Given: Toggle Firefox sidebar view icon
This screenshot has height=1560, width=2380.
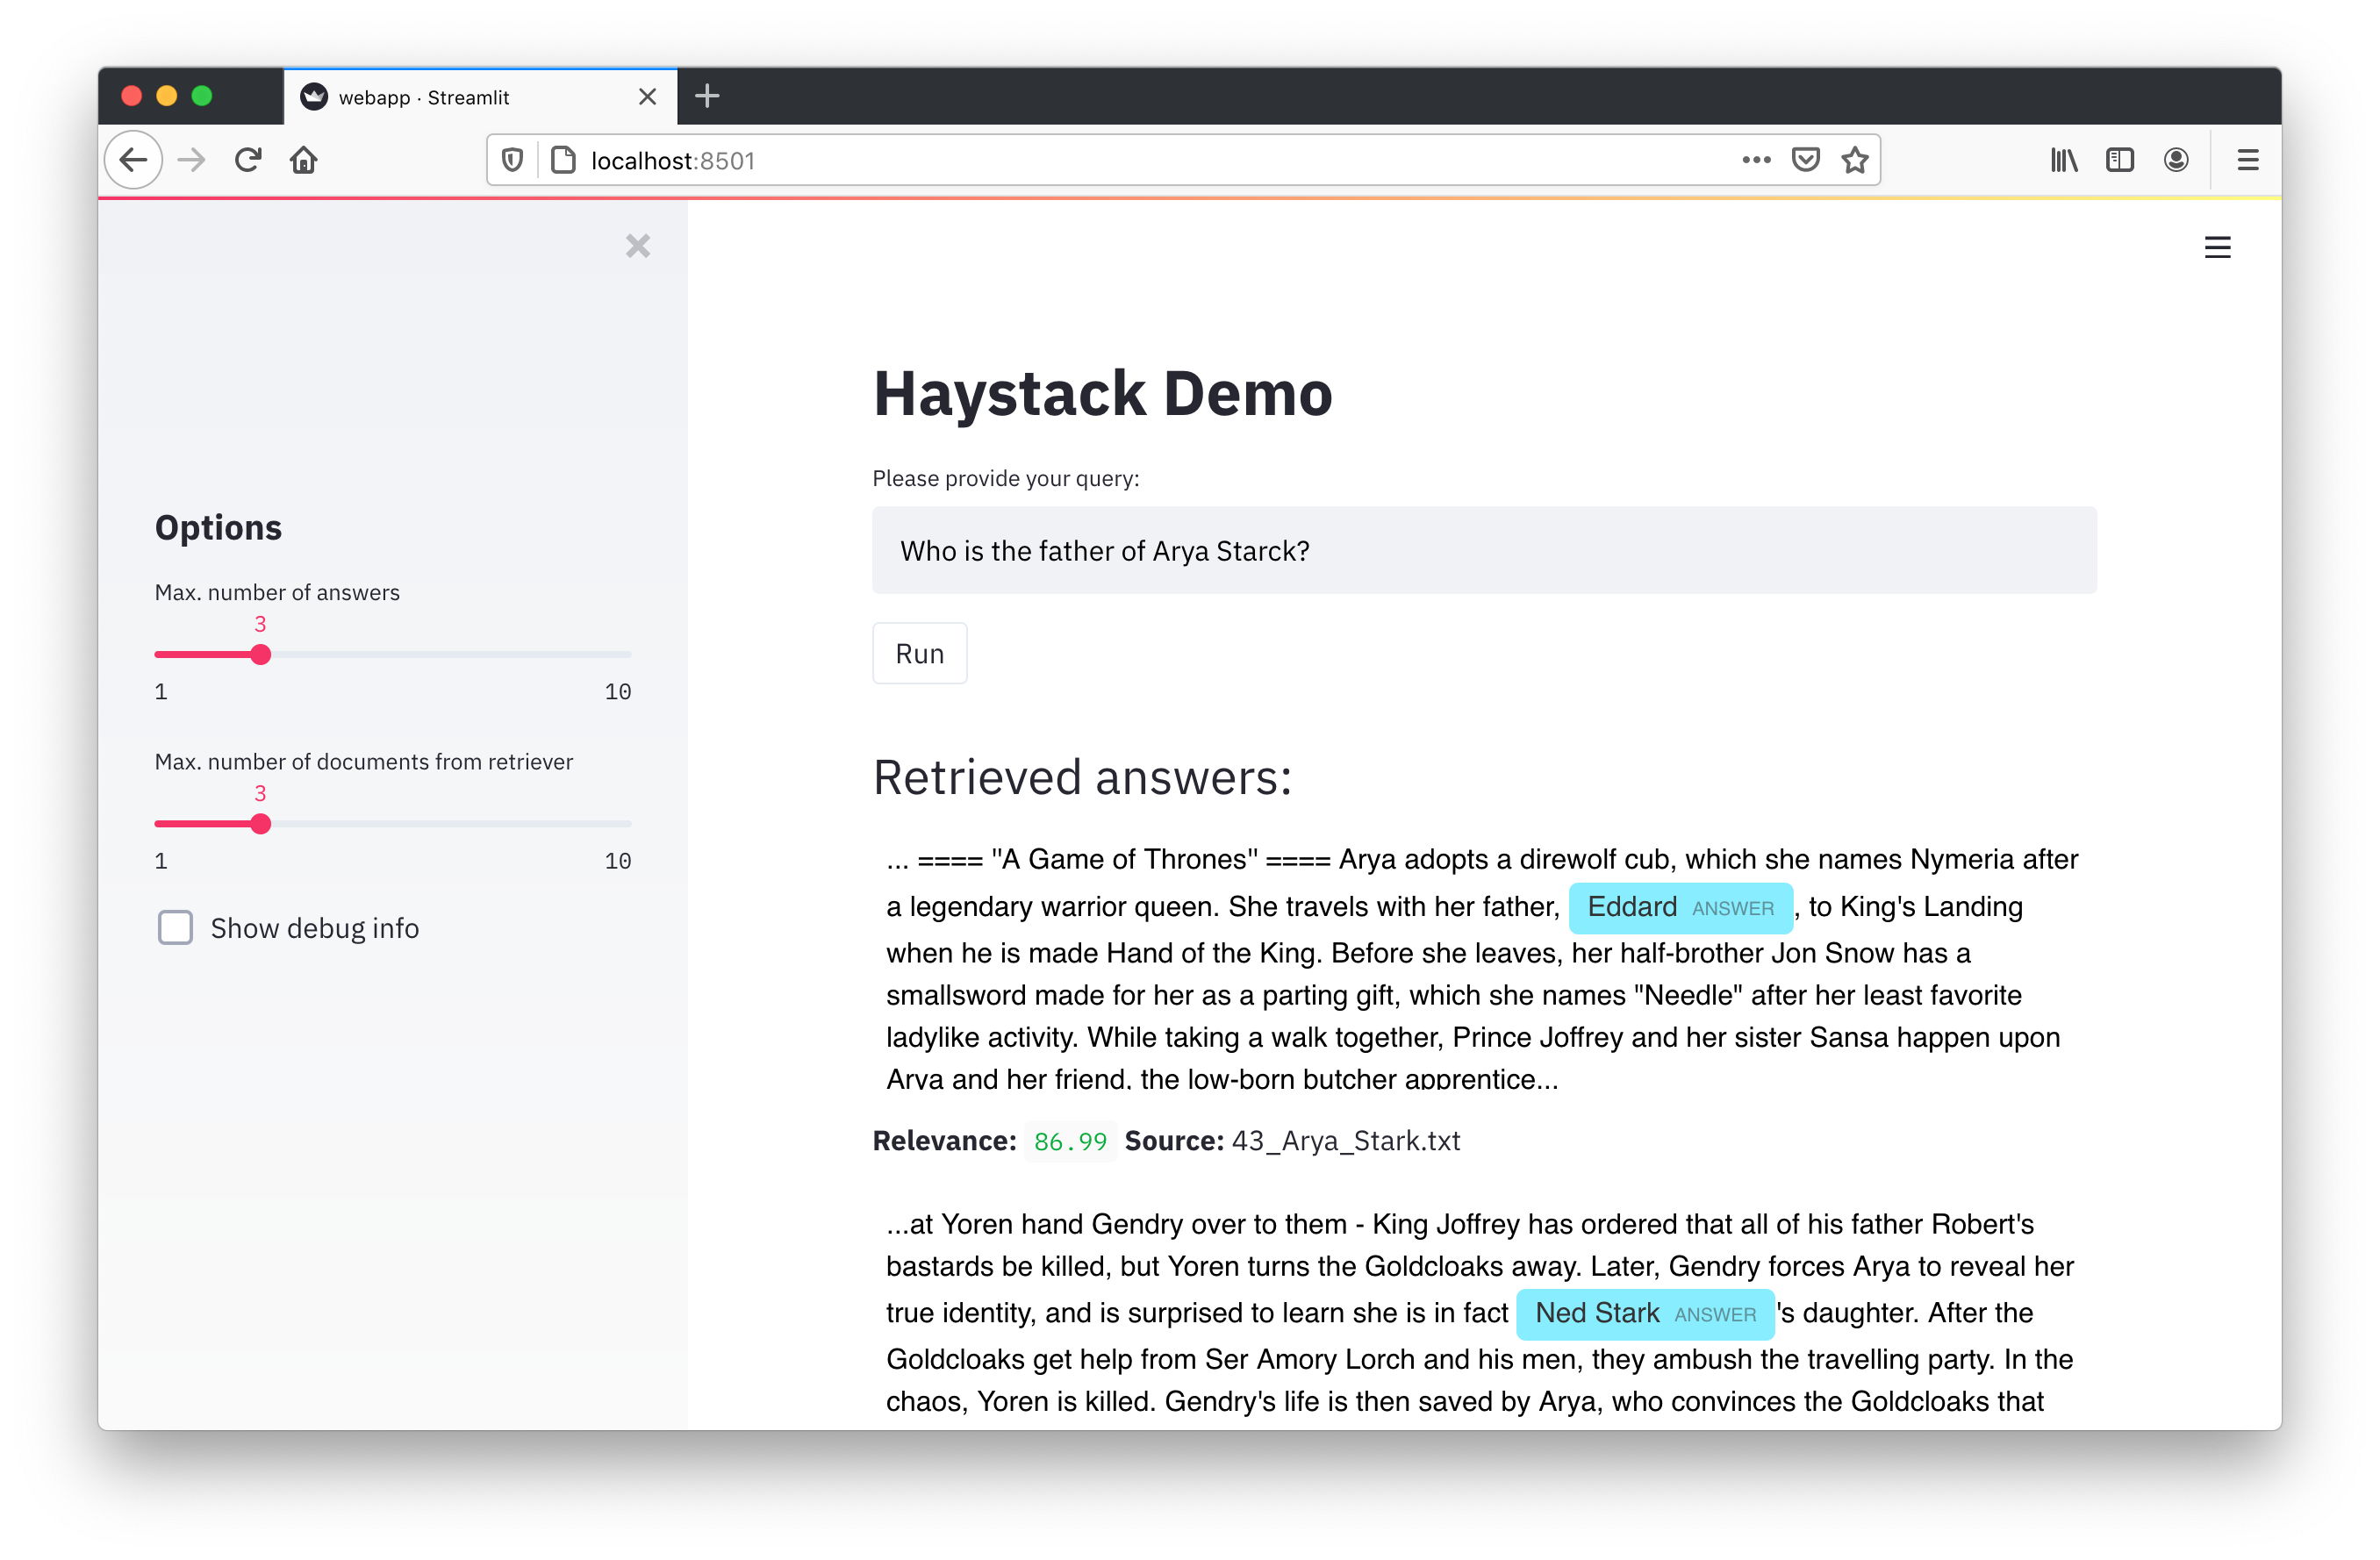Looking at the screenshot, I should [x=2120, y=160].
